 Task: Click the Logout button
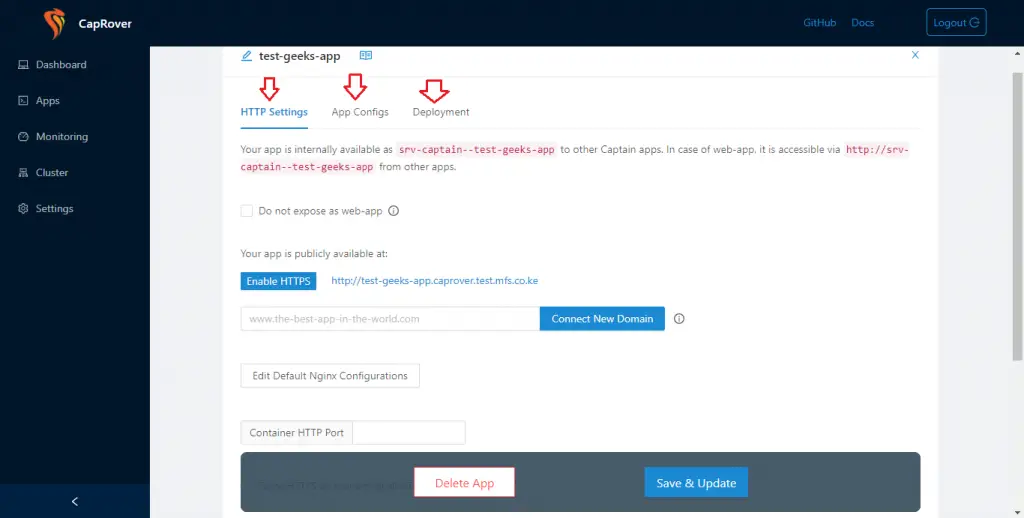click(956, 22)
